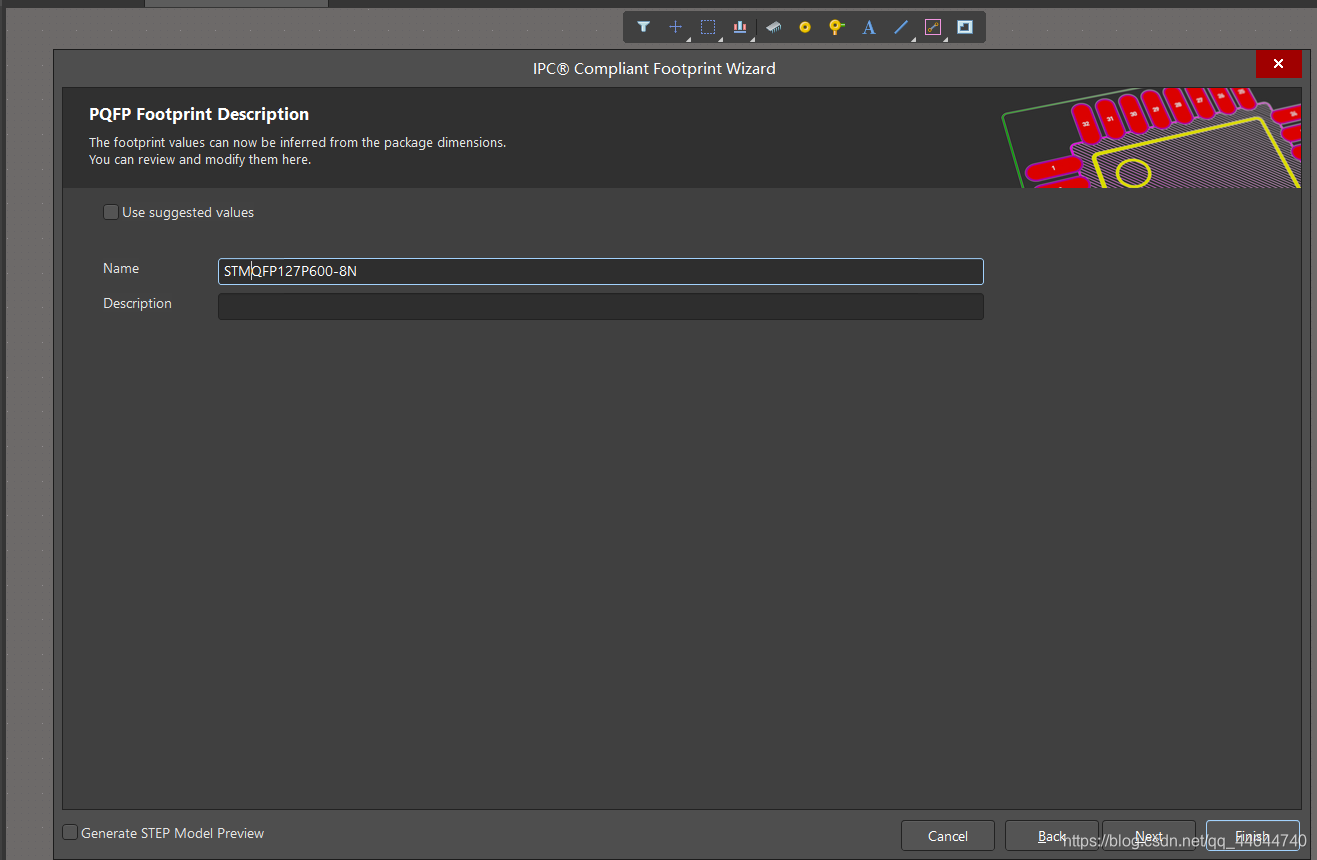Click into the Description input field
This screenshot has width=1317, height=860.
click(600, 306)
